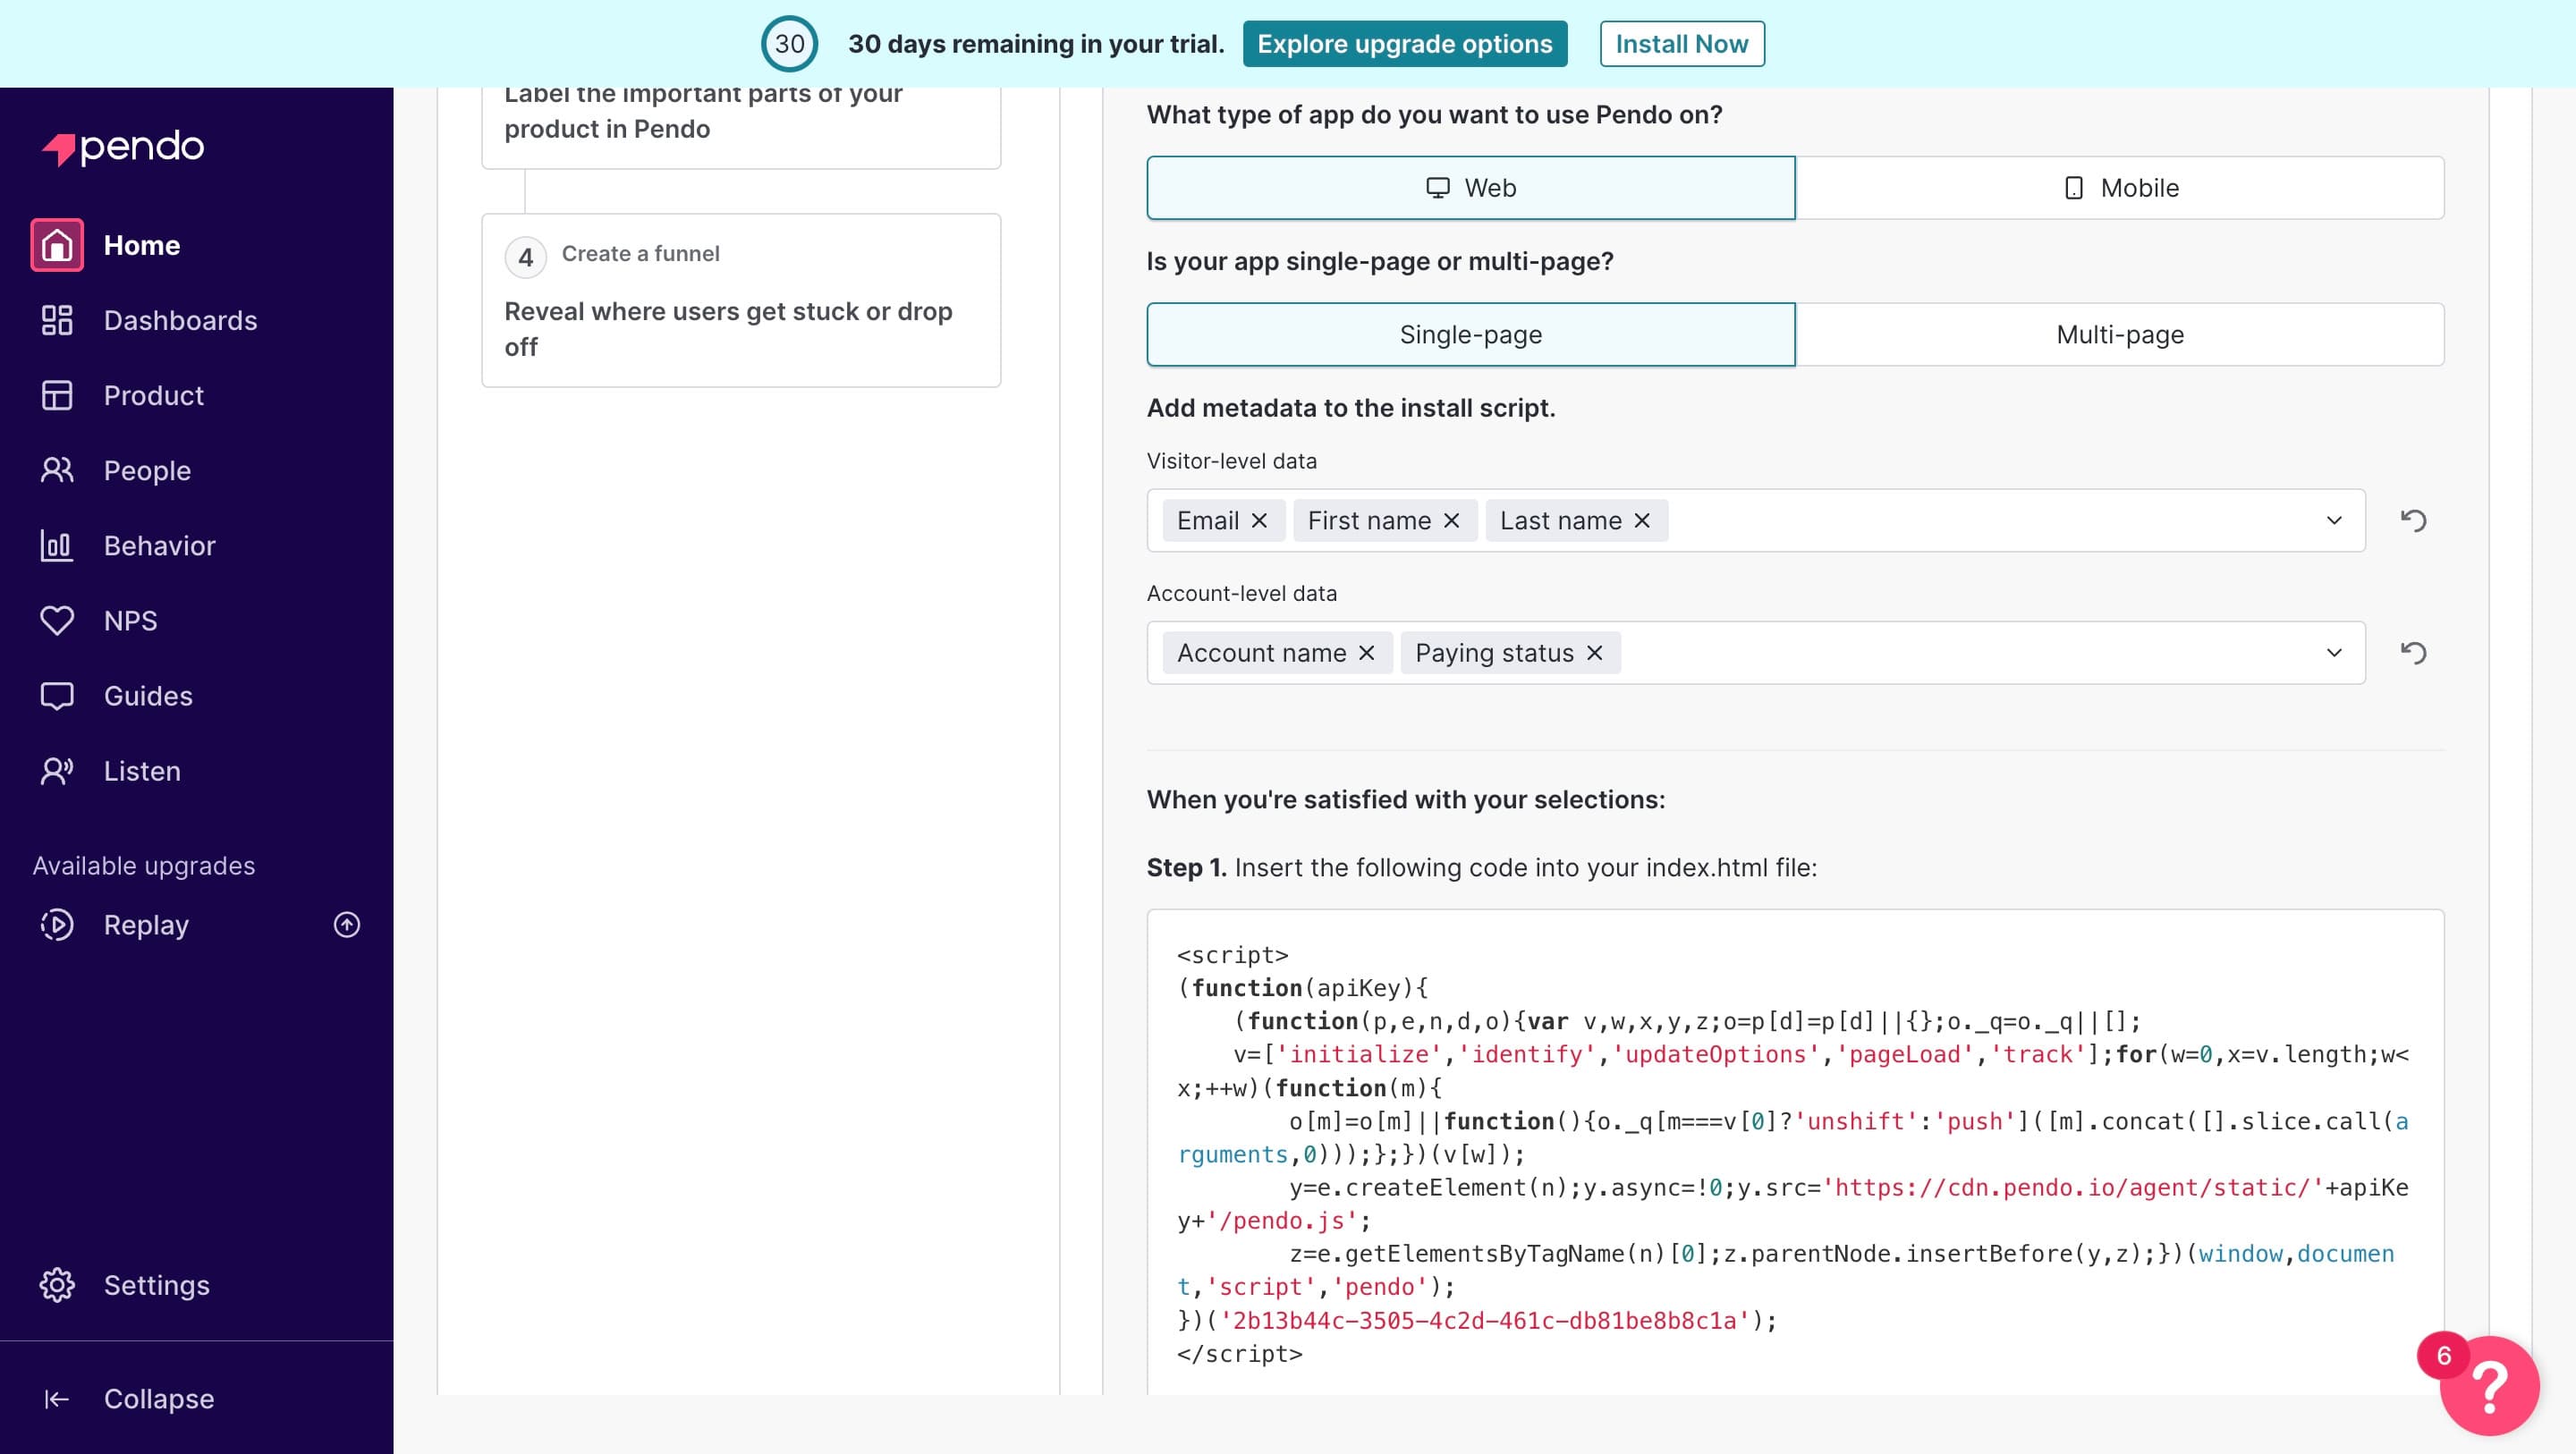2576x1454 pixels.
Task: Go to Listen in sidebar
Action: click(x=142, y=770)
